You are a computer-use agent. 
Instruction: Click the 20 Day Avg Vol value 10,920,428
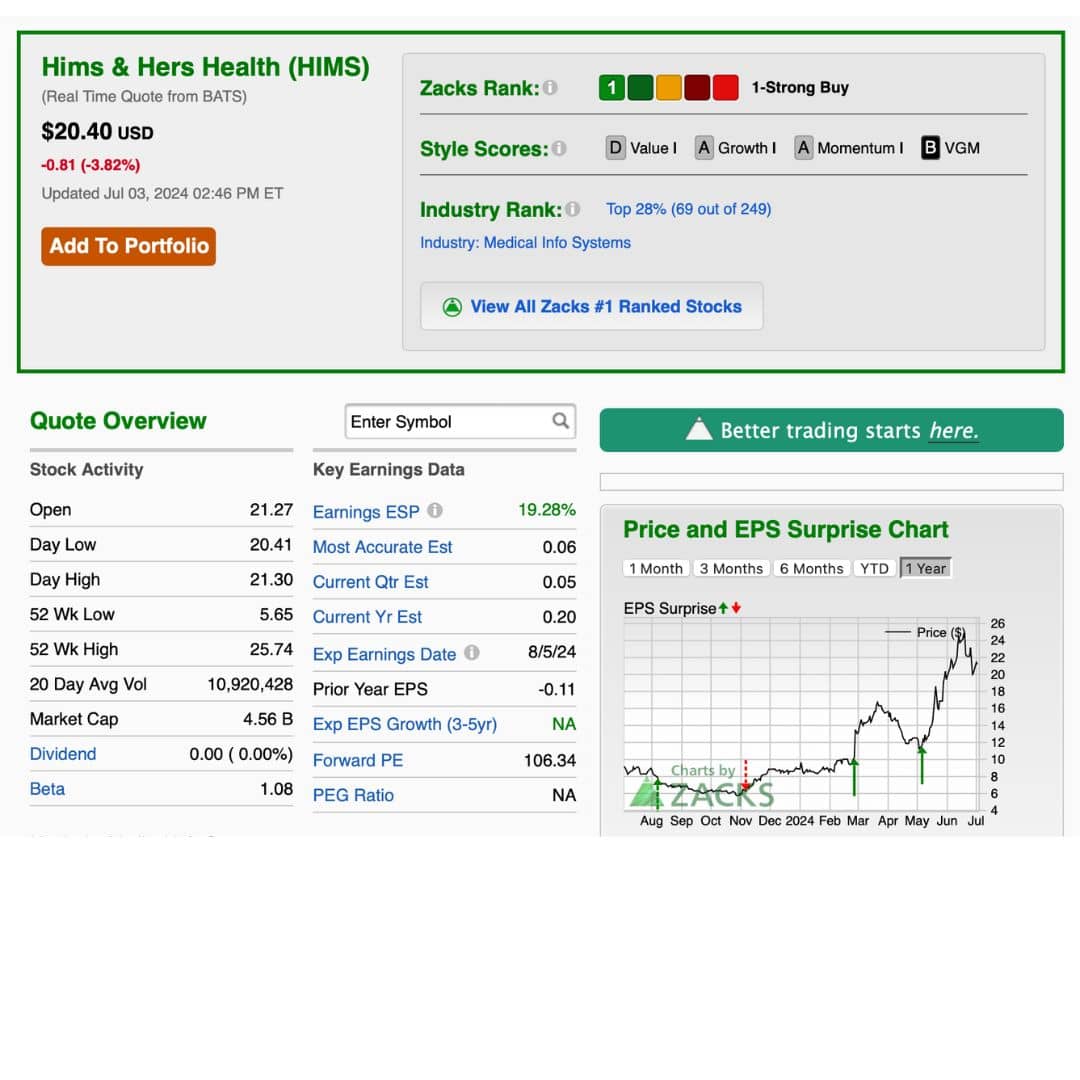coord(250,684)
